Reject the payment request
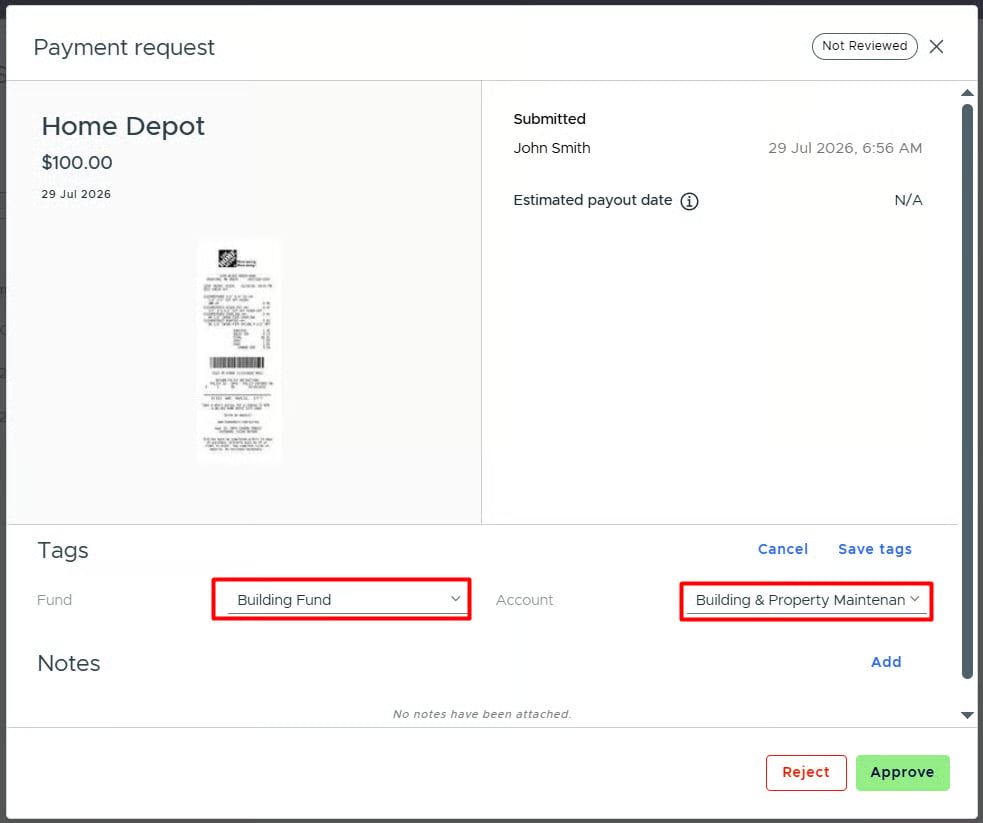Screen dimensions: 983x823 point(806,772)
